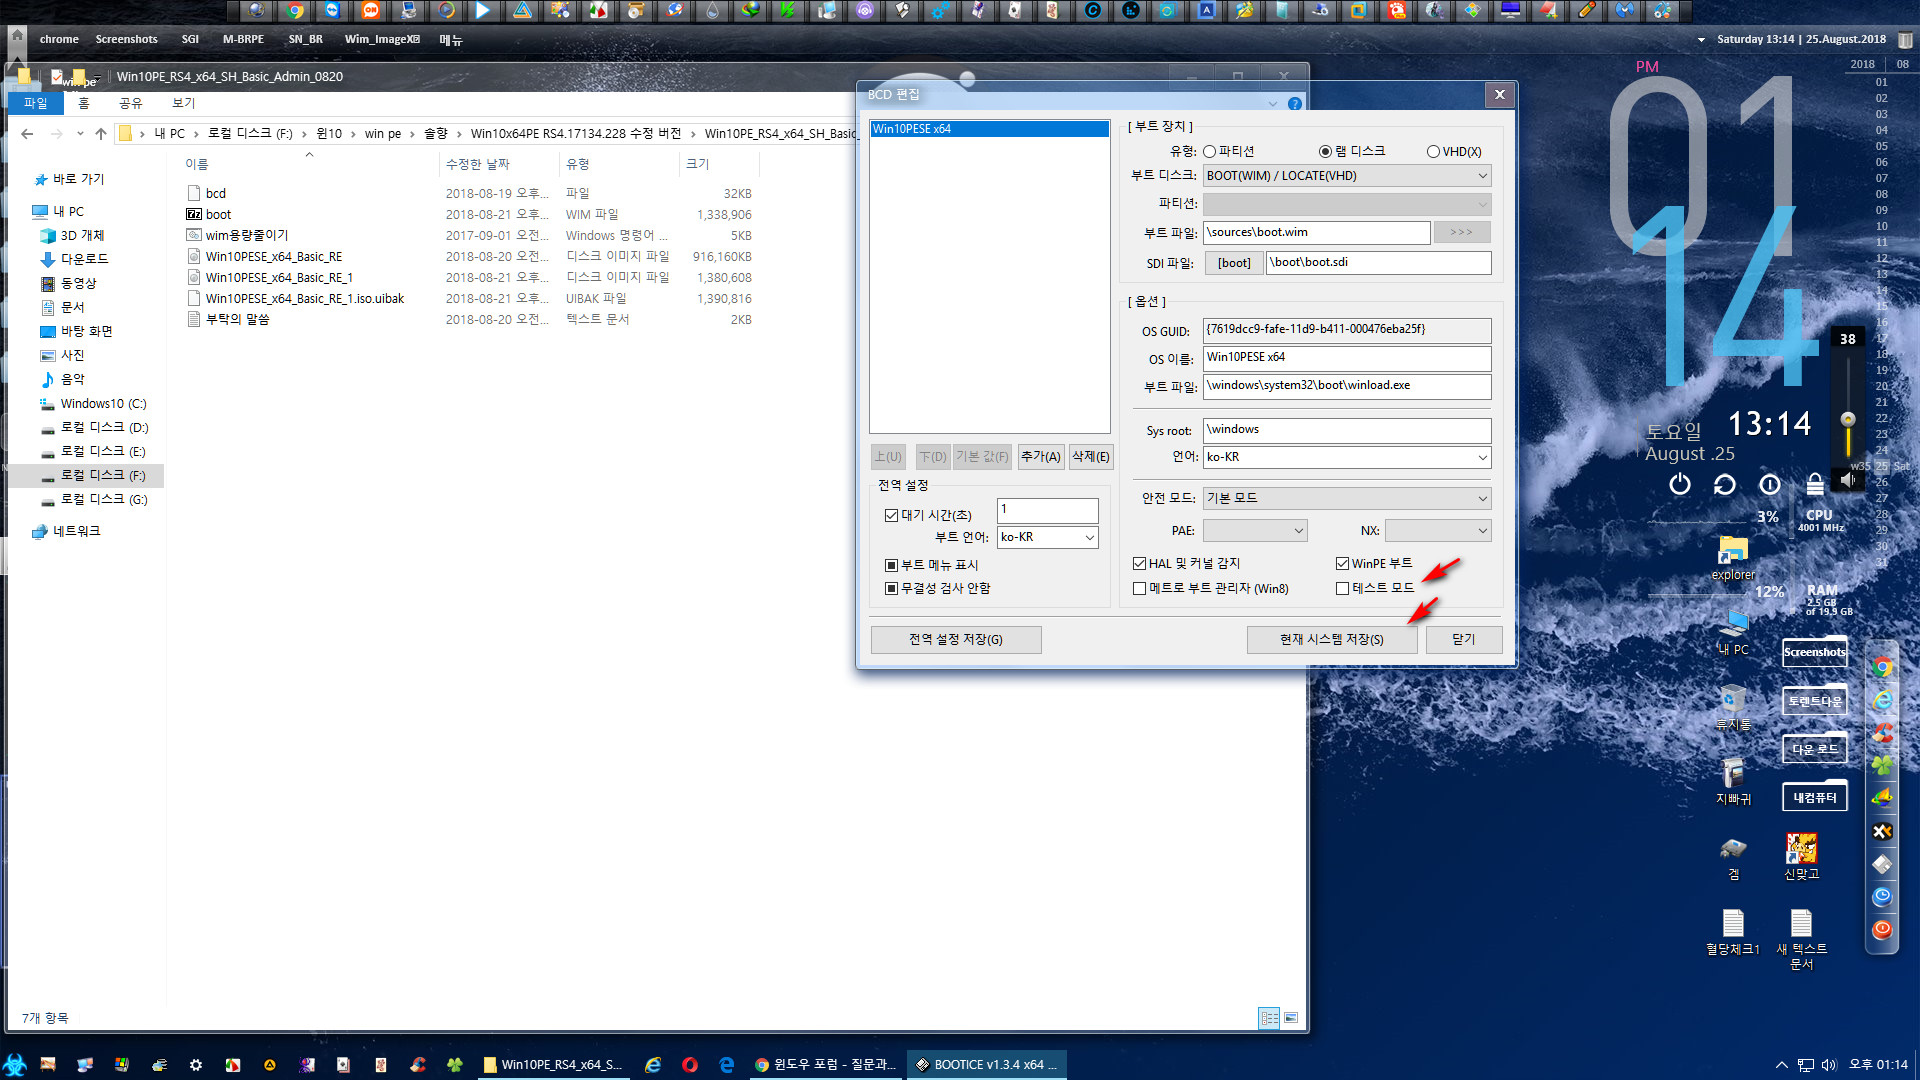Open the explorer desktop shortcut
The height and width of the screenshot is (1080, 1920).
1733,558
